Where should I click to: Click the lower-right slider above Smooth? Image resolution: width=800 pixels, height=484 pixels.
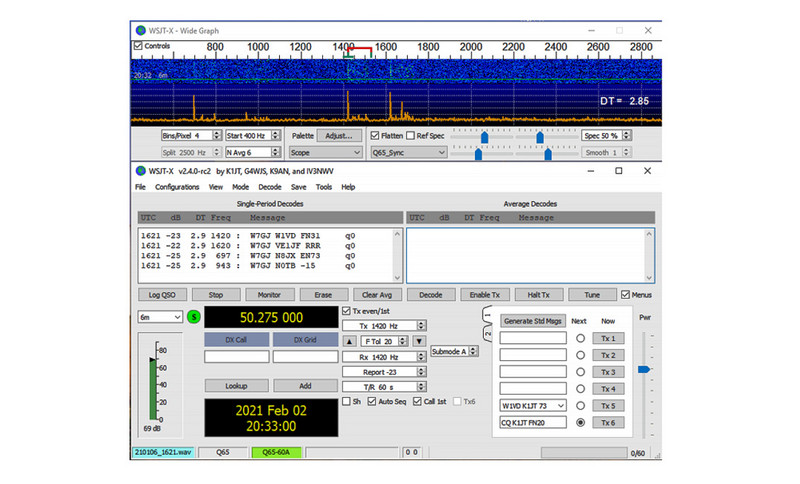(547, 154)
